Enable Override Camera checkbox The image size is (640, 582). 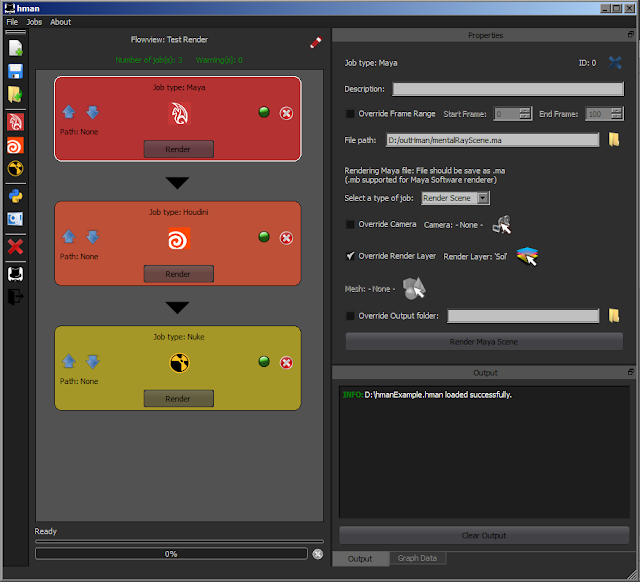350,224
